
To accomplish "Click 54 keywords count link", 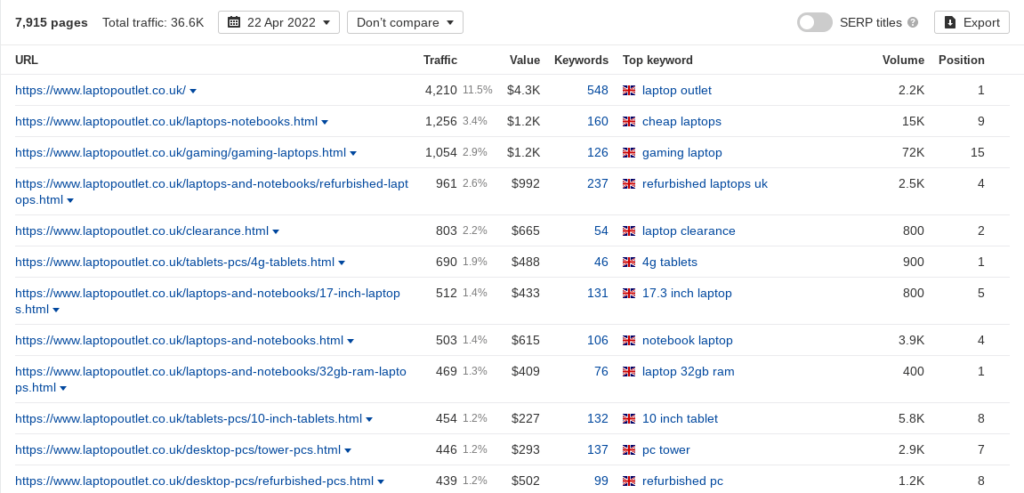I will pos(601,231).
